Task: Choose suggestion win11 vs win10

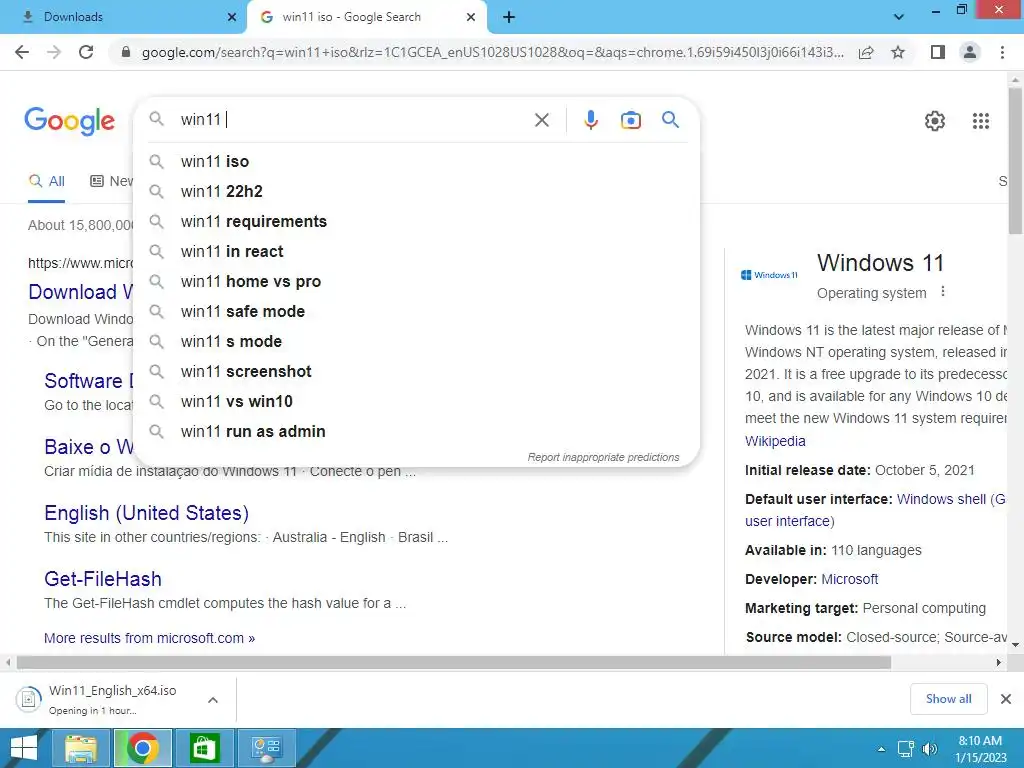Action: (x=416, y=402)
